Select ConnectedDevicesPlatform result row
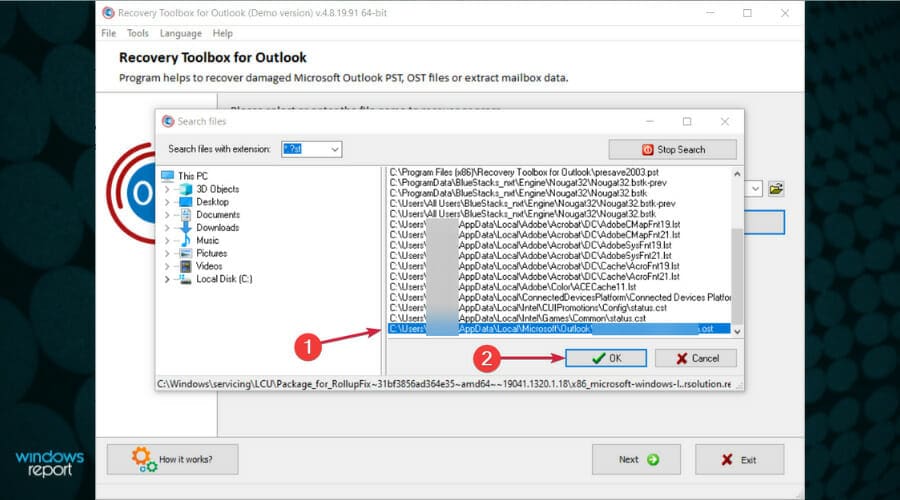 pyautogui.click(x=560, y=297)
